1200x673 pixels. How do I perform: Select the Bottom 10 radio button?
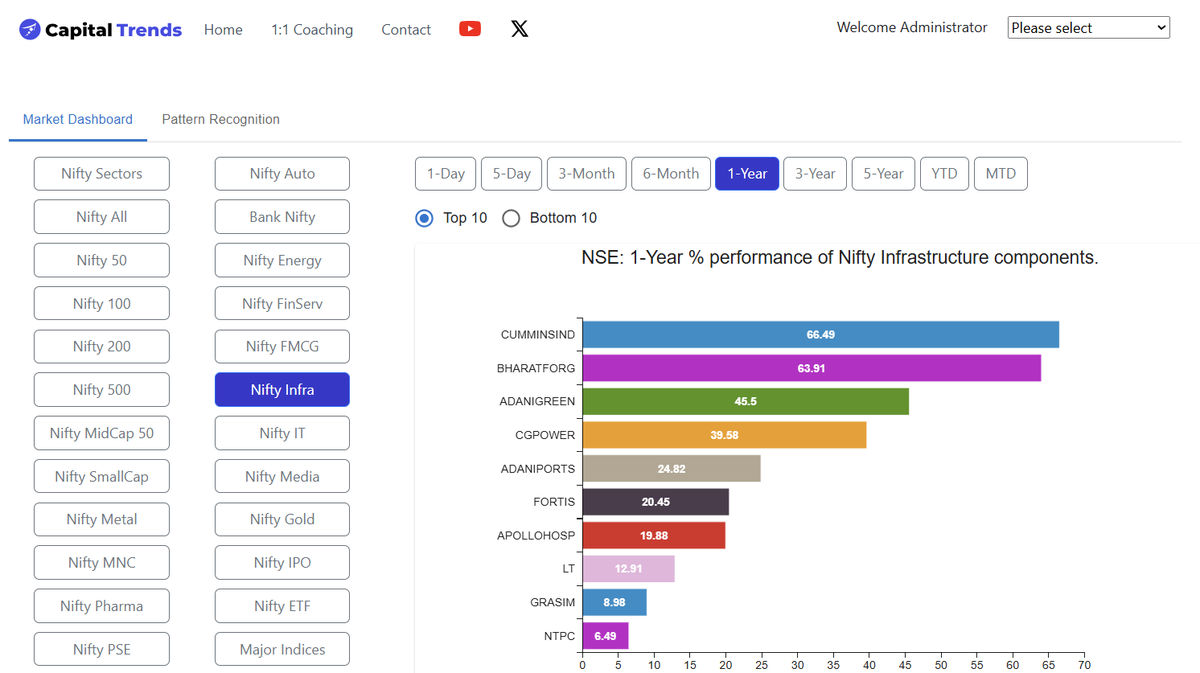(x=511, y=218)
